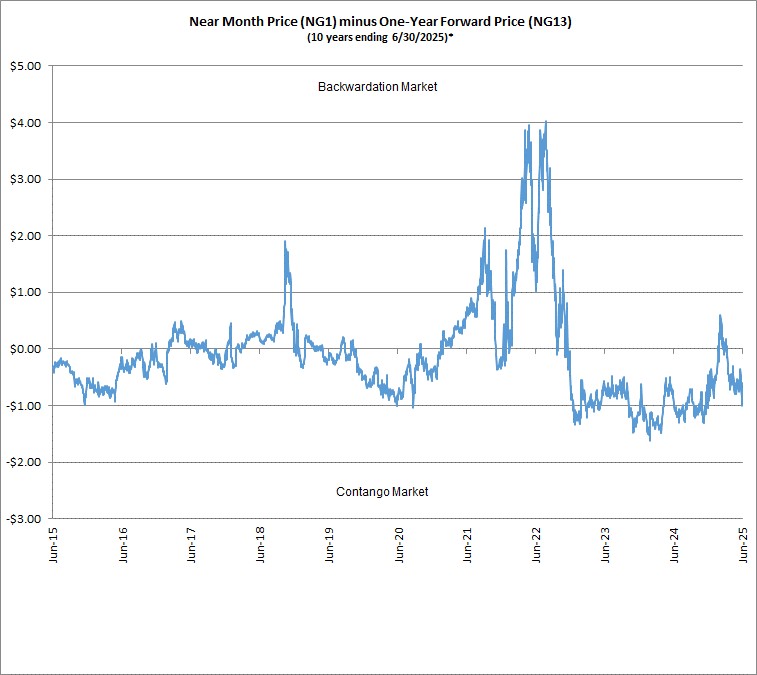Screen dimensions: 757x675
Task: Click the 2022 peak near $4.00 on the line
Action: coord(546,122)
